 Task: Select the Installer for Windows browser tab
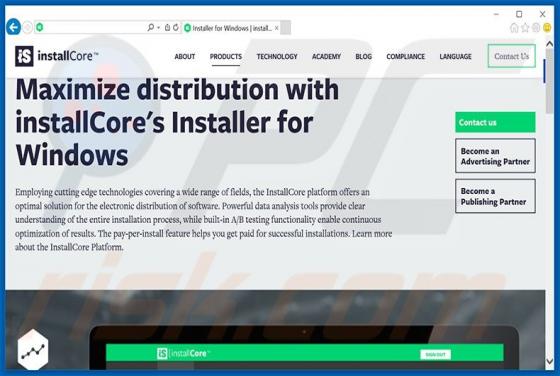point(231,28)
